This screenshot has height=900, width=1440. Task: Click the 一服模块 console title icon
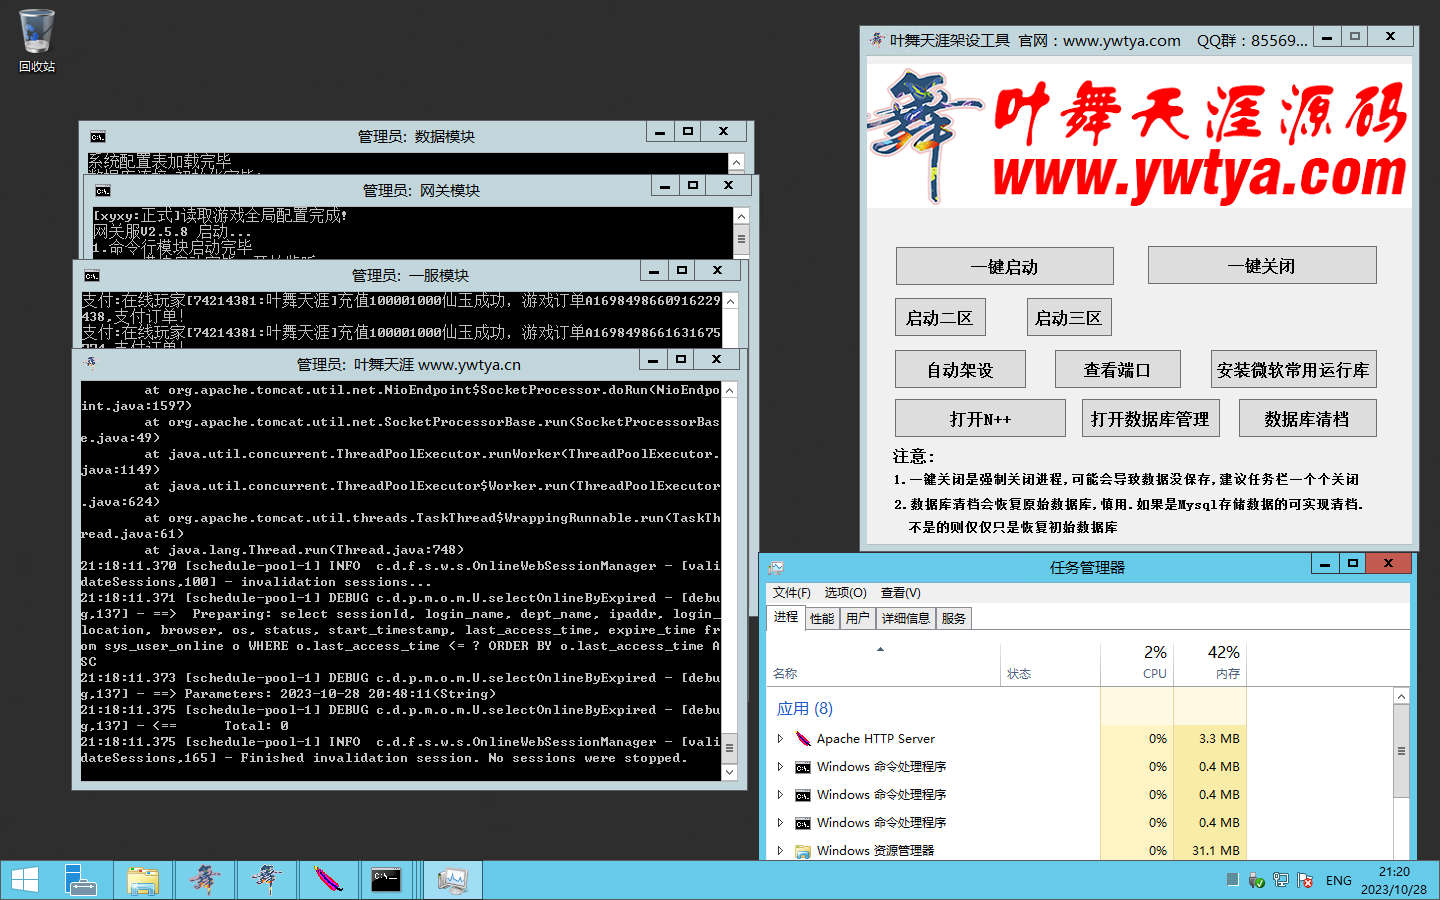click(92, 276)
